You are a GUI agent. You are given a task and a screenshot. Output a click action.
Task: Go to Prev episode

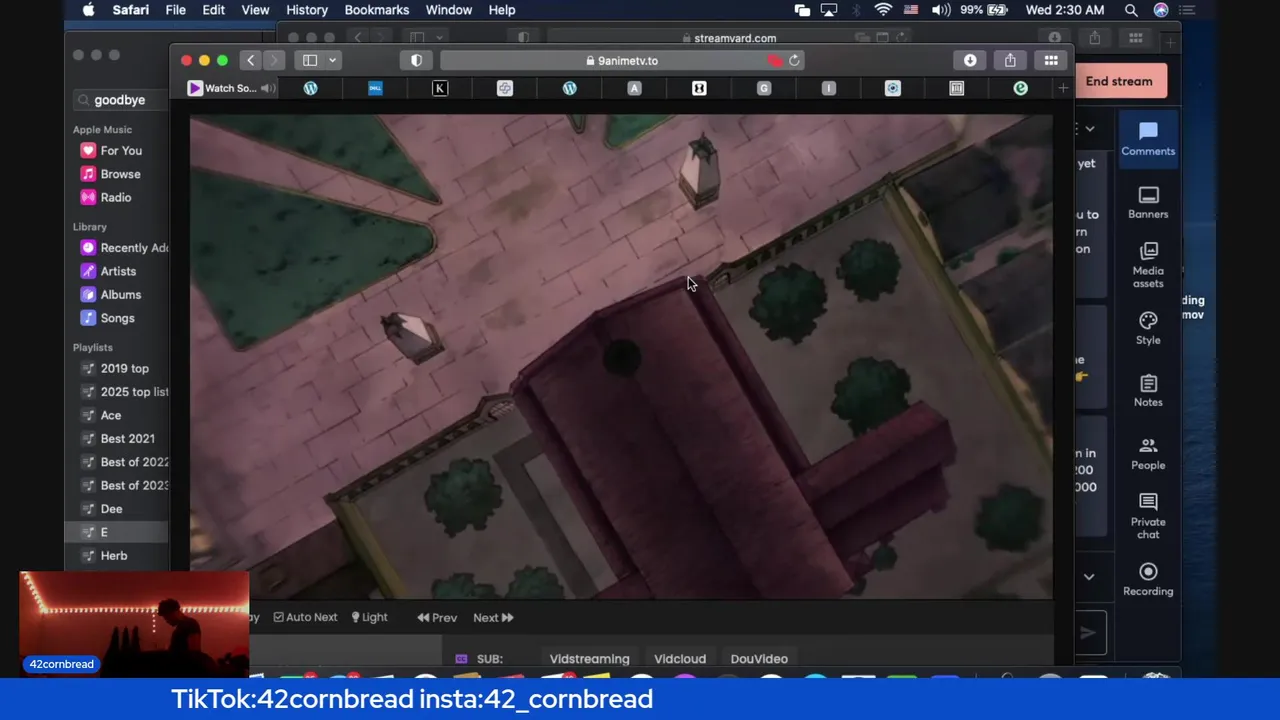(x=437, y=617)
